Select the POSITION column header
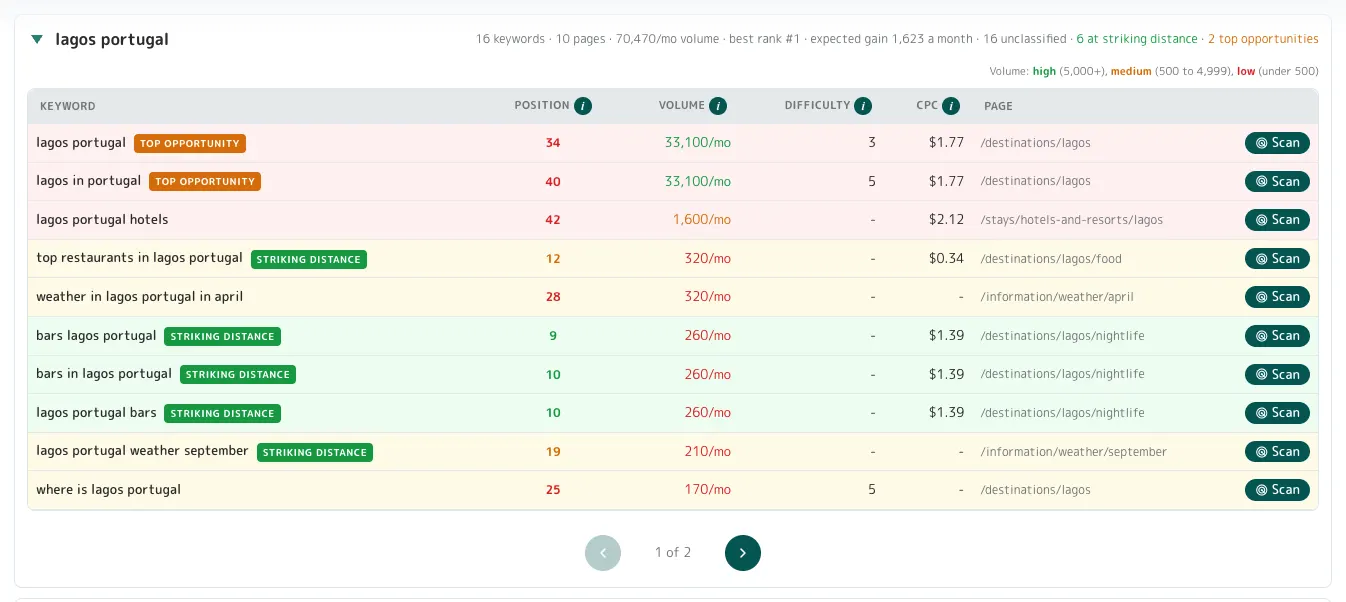This screenshot has width=1346, height=602. 542,105
